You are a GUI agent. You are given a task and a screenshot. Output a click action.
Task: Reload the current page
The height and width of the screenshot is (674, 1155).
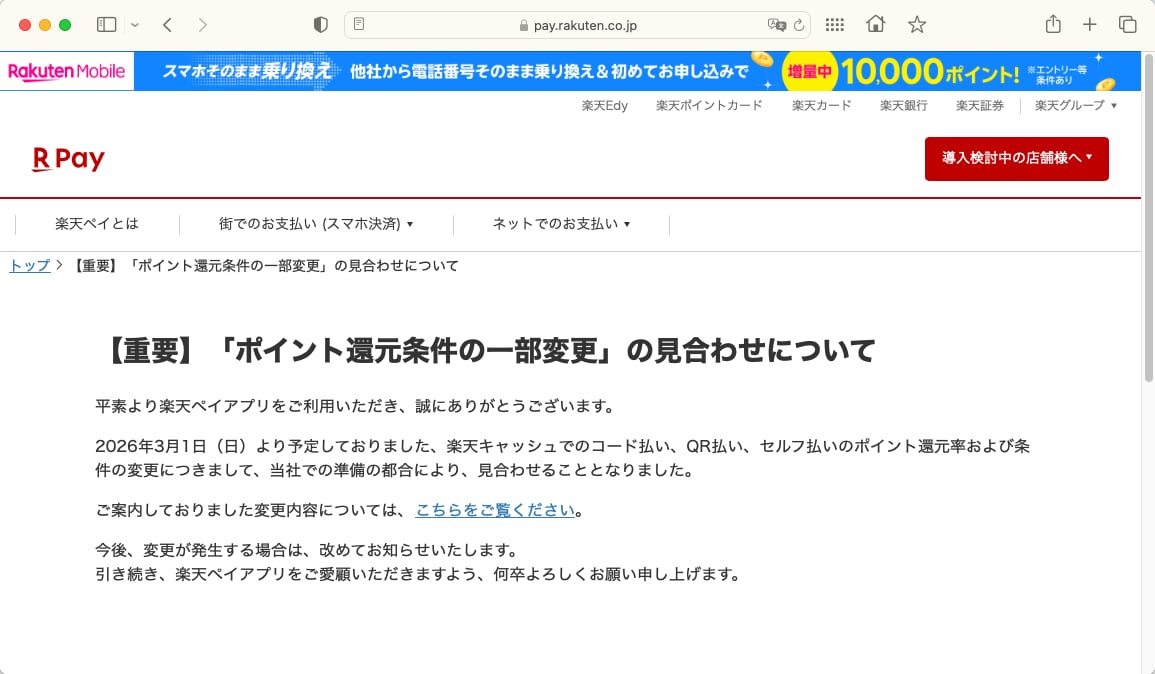point(798,25)
